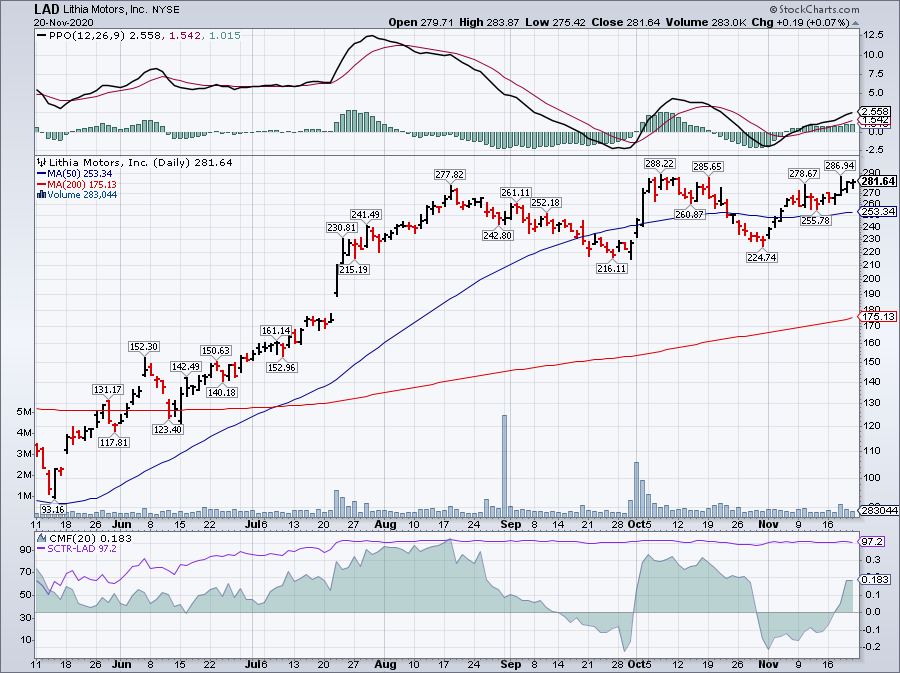
Task: Click the 285.65 price label
Action: click(x=708, y=166)
